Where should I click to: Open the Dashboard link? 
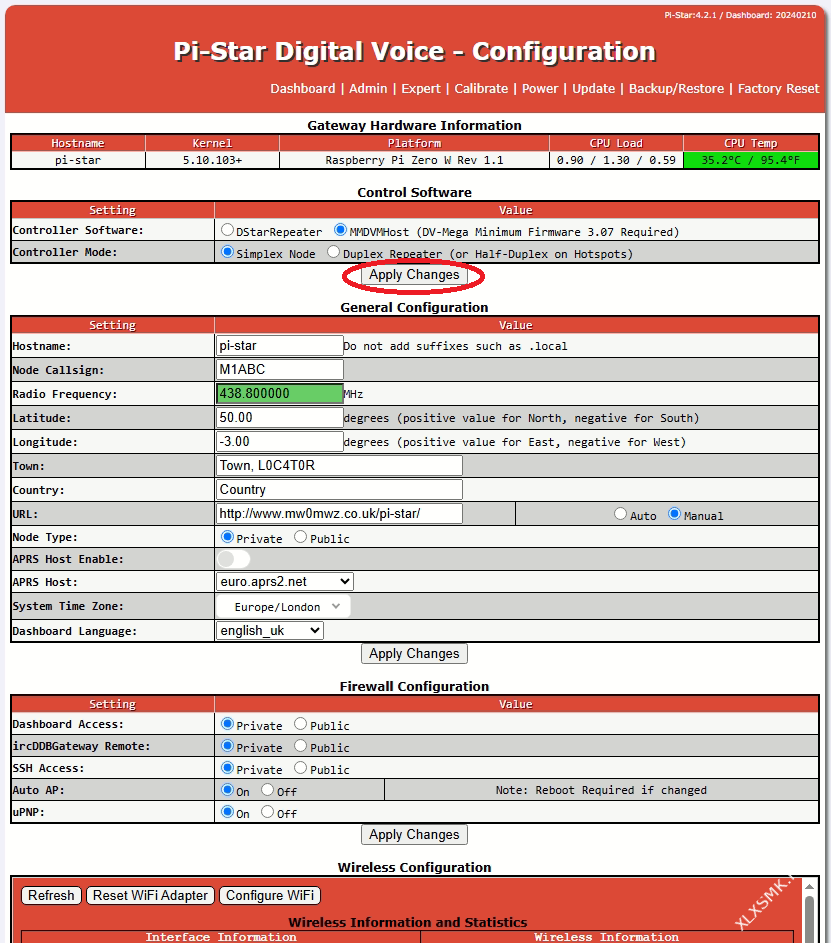(x=302, y=88)
